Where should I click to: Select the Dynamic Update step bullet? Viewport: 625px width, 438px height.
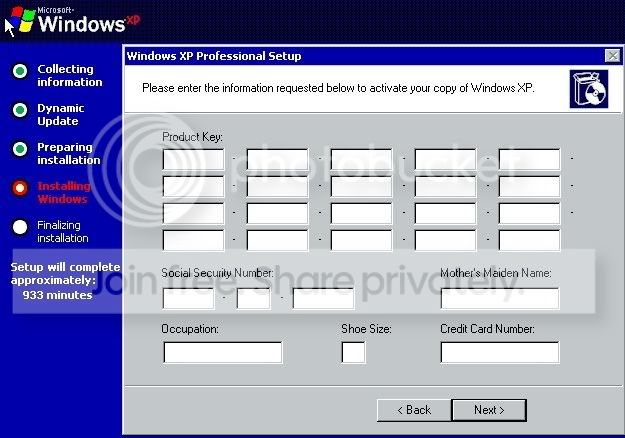20,110
